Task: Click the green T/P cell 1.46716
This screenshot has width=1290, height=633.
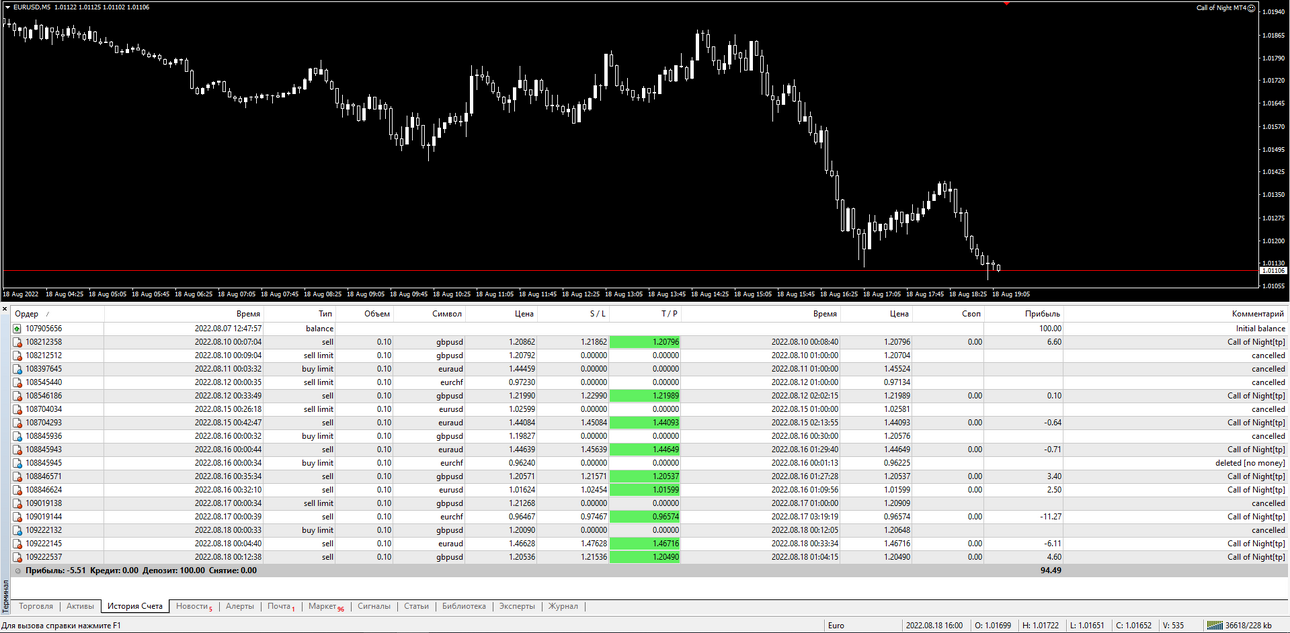Action: [646, 544]
